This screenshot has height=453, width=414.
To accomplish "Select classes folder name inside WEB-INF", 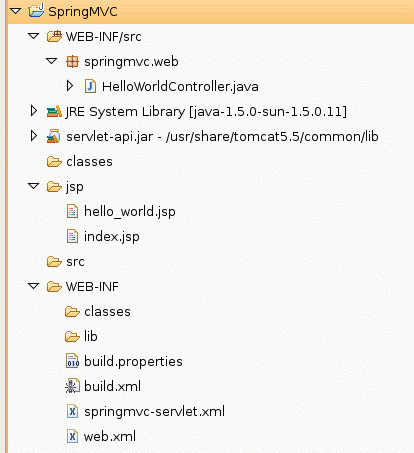I will 107,311.
